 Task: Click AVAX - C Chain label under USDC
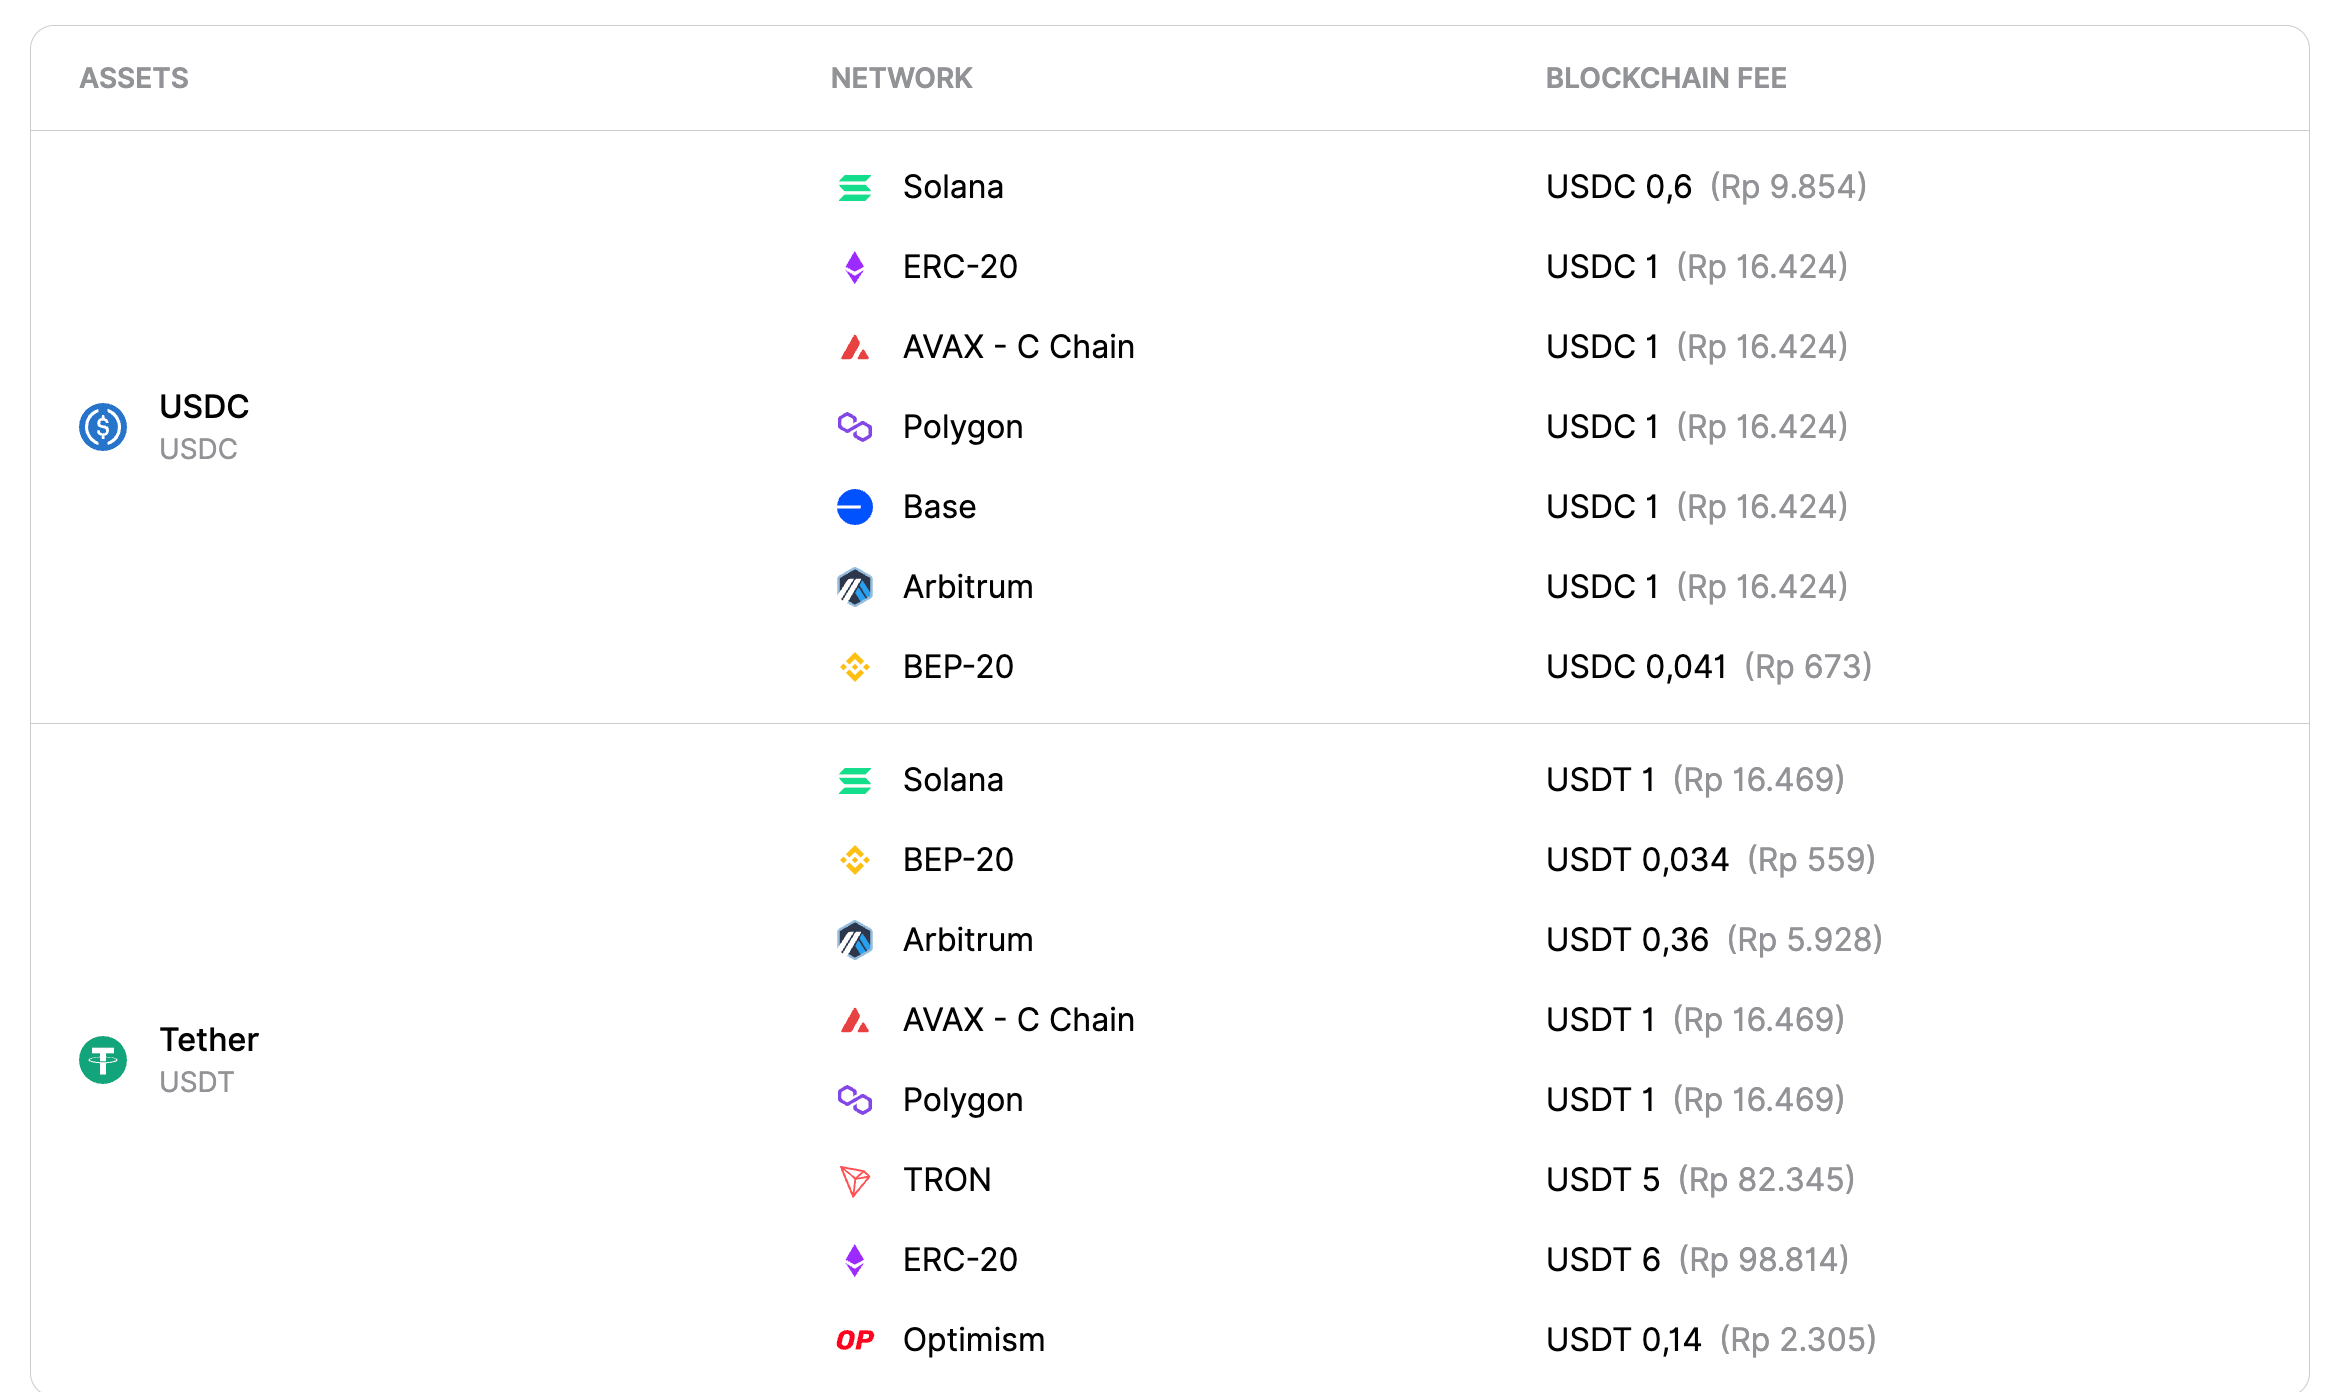[x=1019, y=347]
